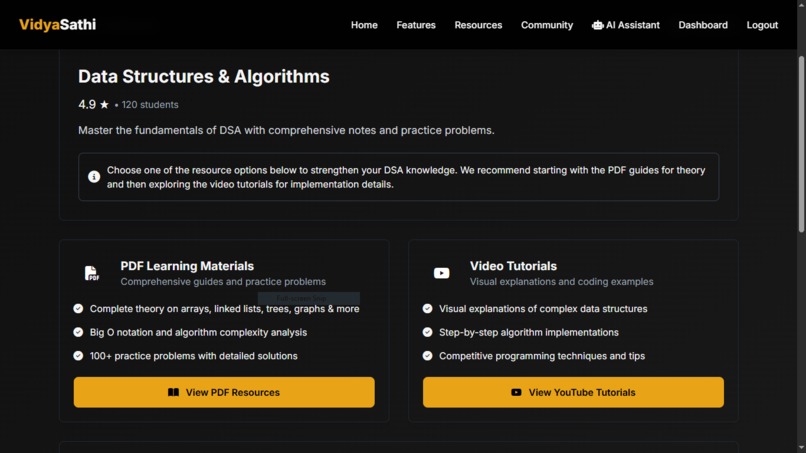Viewport: 806px width, 453px height.
Task: Click the checkmark beside Competitive programming techniques
Action: tap(427, 356)
